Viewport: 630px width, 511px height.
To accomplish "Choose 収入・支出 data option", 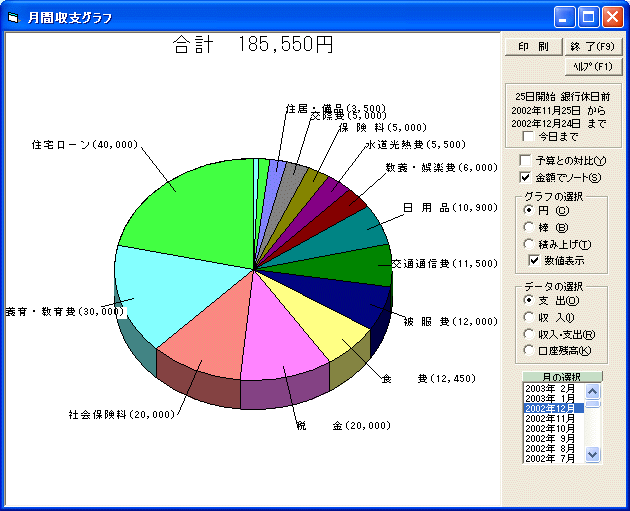I will 529,334.
